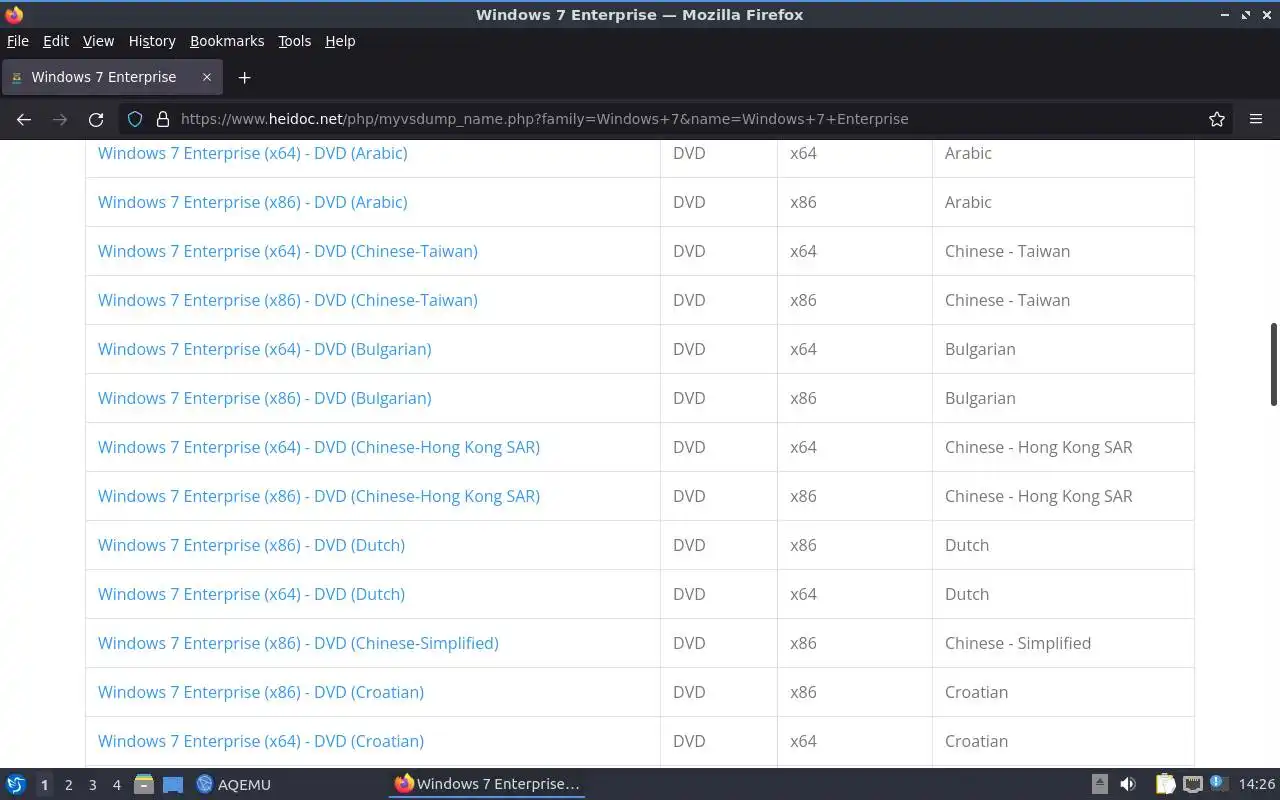Open the tracking protection shield icon

136,119
